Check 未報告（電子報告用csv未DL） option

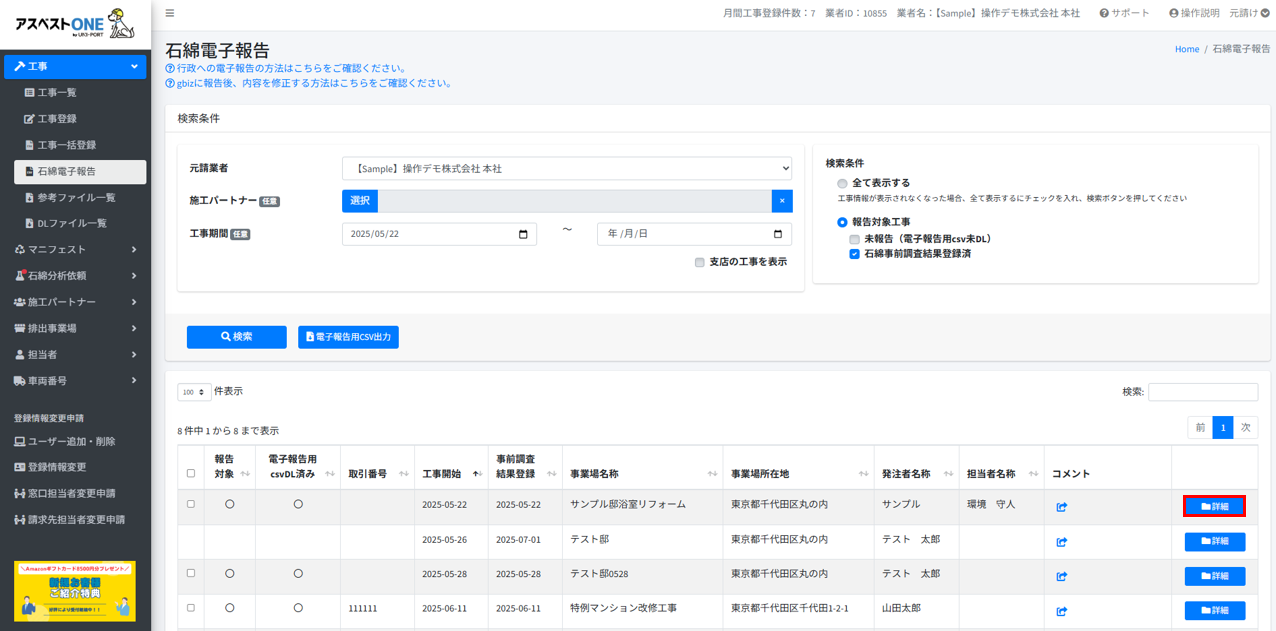[854, 239]
